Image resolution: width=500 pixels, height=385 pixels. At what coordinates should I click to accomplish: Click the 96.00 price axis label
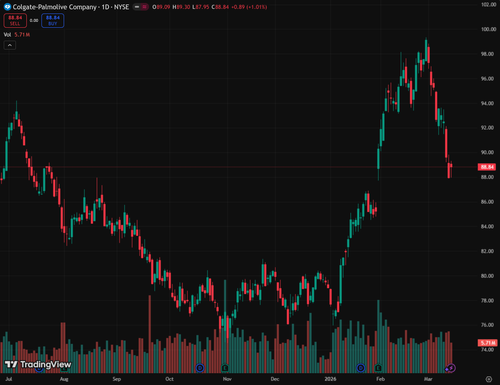487,79
